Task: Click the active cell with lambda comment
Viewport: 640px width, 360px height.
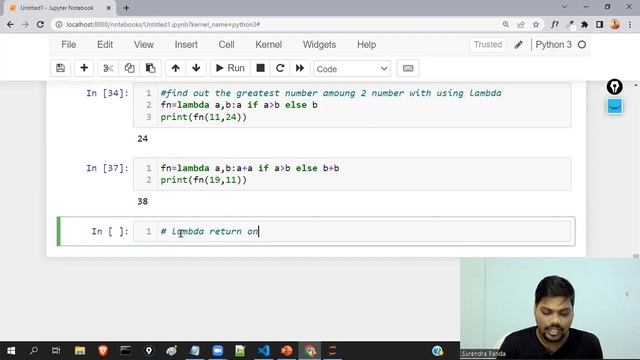Action: click(x=352, y=231)
